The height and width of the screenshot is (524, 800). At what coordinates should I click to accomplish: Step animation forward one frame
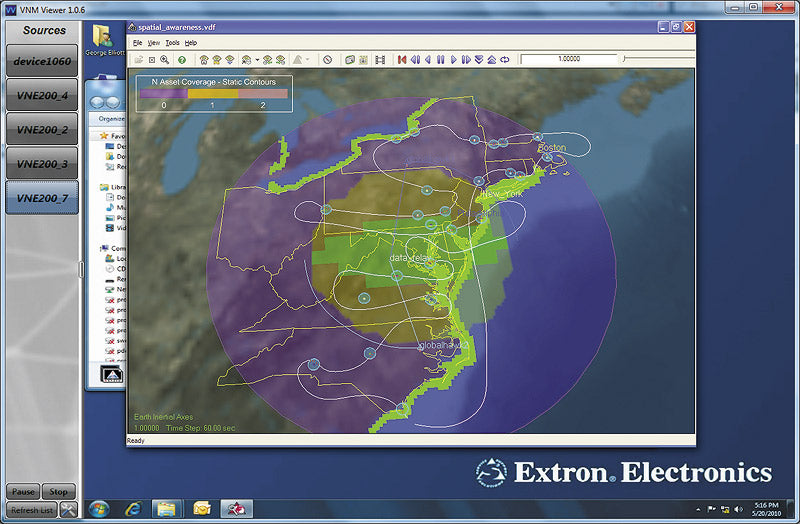coord(466,60)
